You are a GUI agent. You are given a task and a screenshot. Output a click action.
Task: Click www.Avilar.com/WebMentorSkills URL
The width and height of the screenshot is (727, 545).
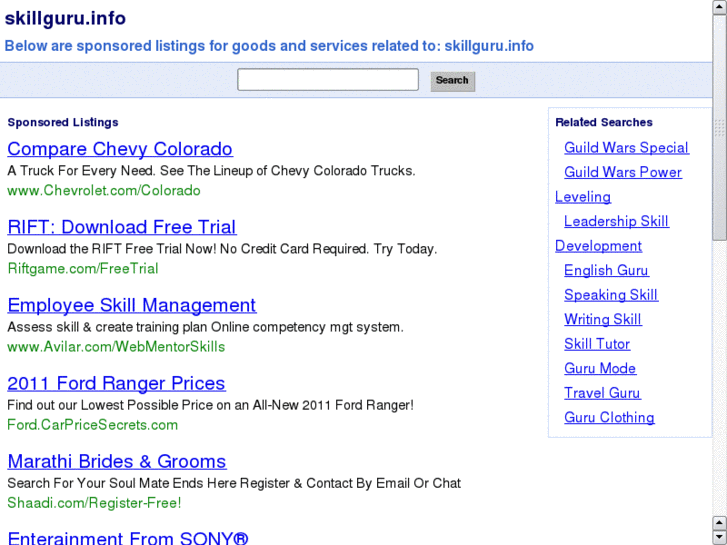click(116, 346)
